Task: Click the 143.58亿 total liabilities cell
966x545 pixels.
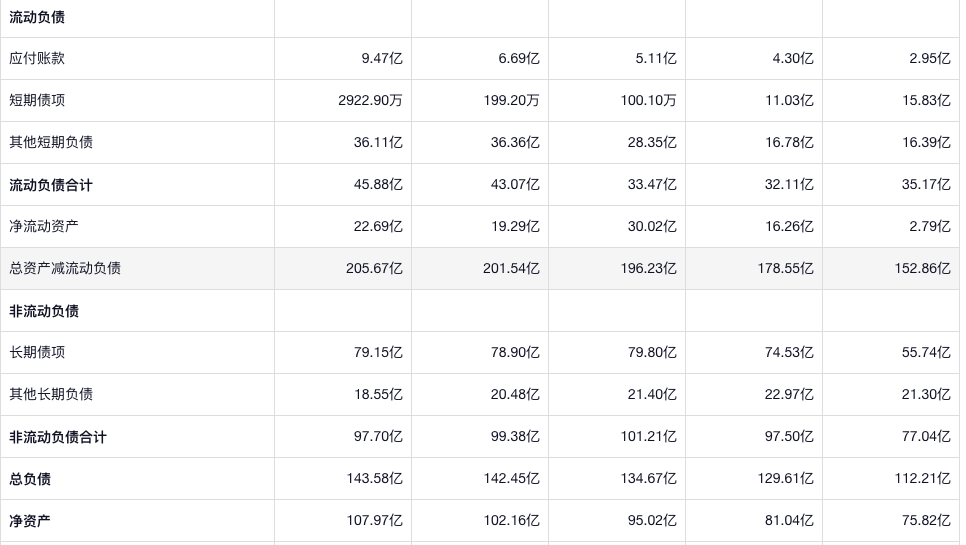Action: point(374,479)
